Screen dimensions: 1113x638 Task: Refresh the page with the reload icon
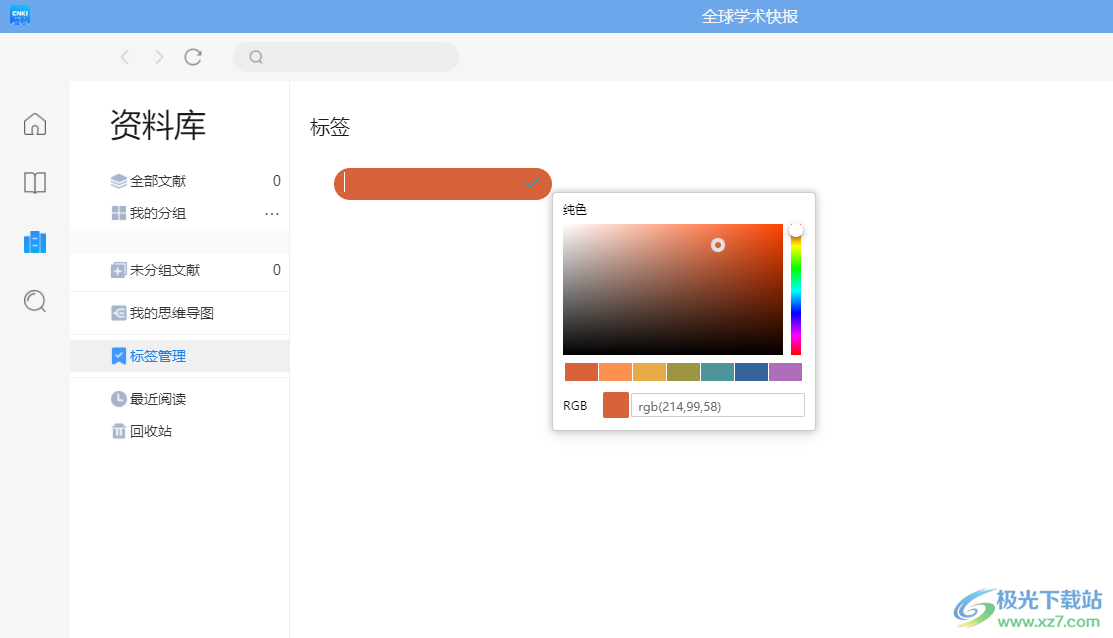click(193, 57)
